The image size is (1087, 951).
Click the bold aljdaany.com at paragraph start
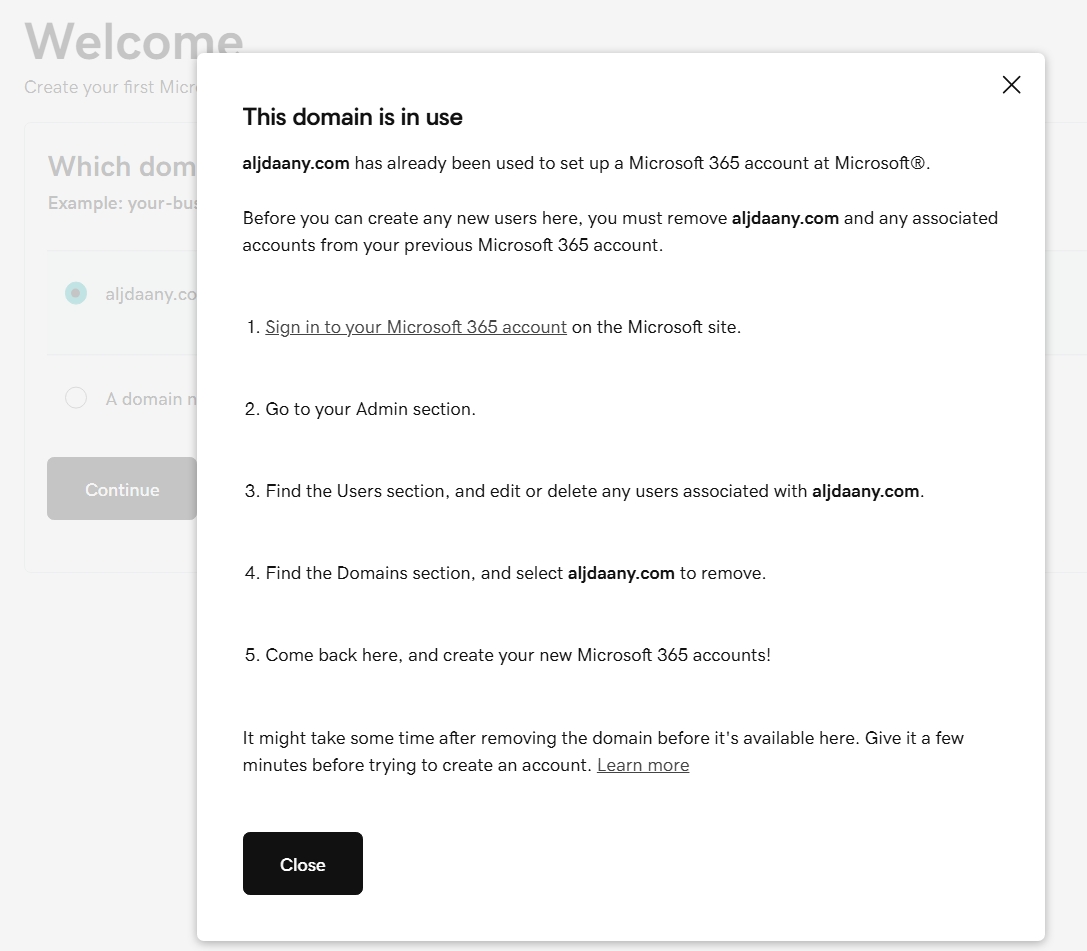pos(296,163)
